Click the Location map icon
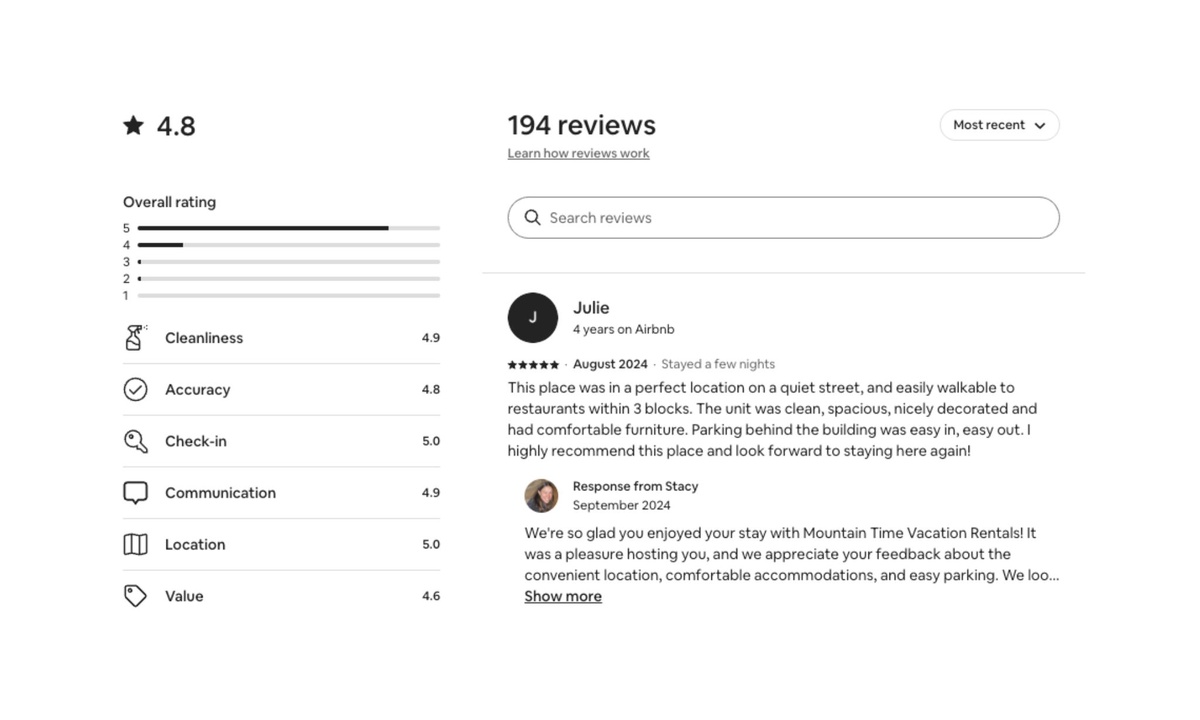Viewport: 1200px width, 720px height. pos(135,545)
